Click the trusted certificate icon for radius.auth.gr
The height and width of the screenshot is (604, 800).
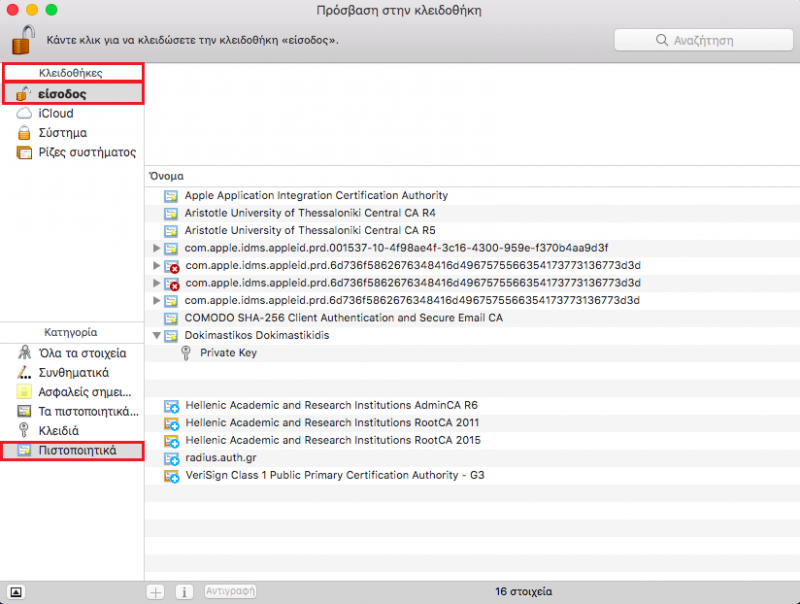tap(172, 459)
